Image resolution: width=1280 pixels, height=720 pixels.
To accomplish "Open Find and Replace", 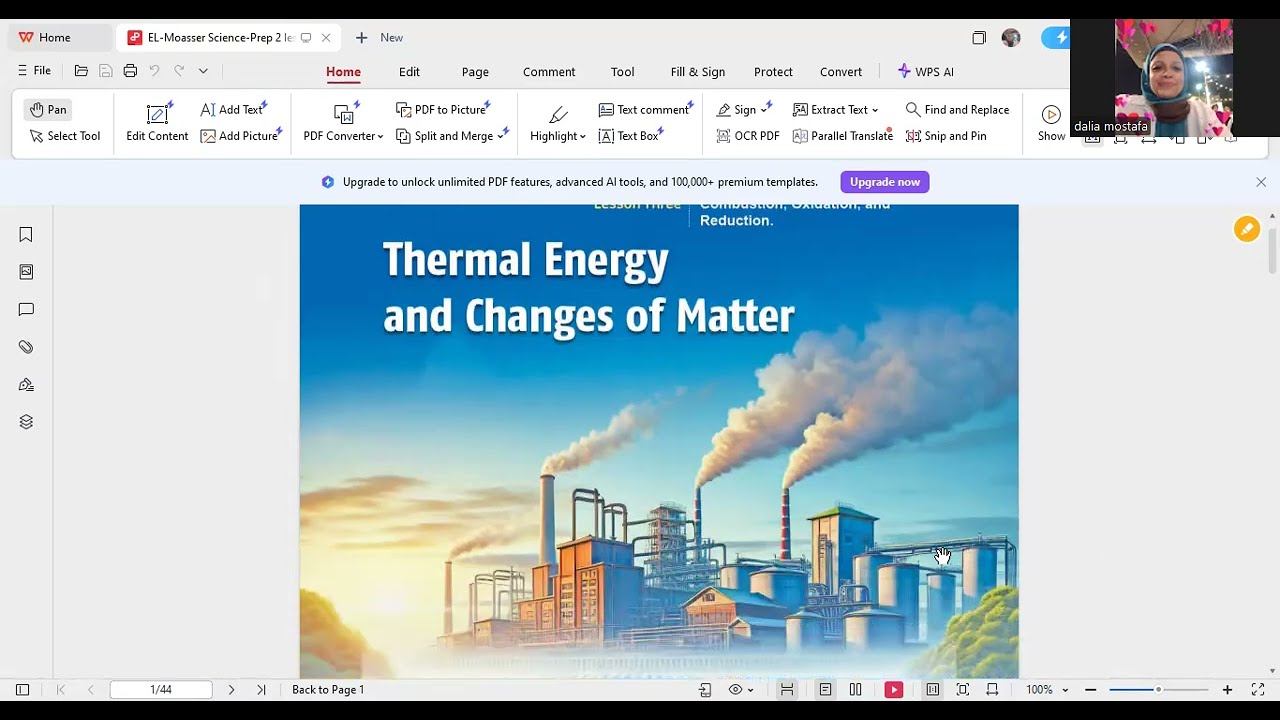I will 957,110.
